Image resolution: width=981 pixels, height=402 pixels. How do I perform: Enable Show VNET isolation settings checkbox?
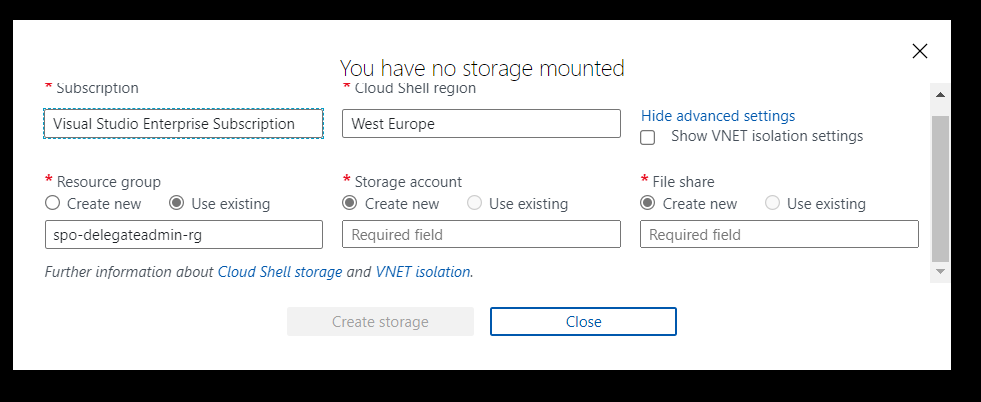pos(648,137)
